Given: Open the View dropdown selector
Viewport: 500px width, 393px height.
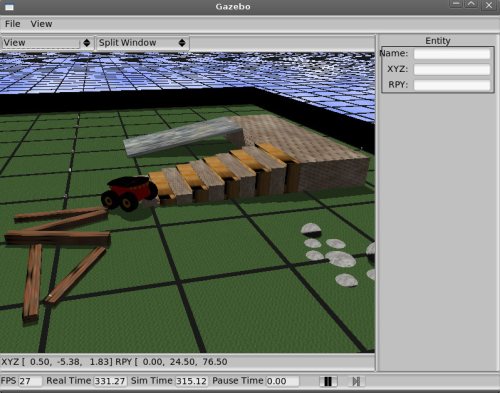Looking at the screenshot, I should [47, 43].
